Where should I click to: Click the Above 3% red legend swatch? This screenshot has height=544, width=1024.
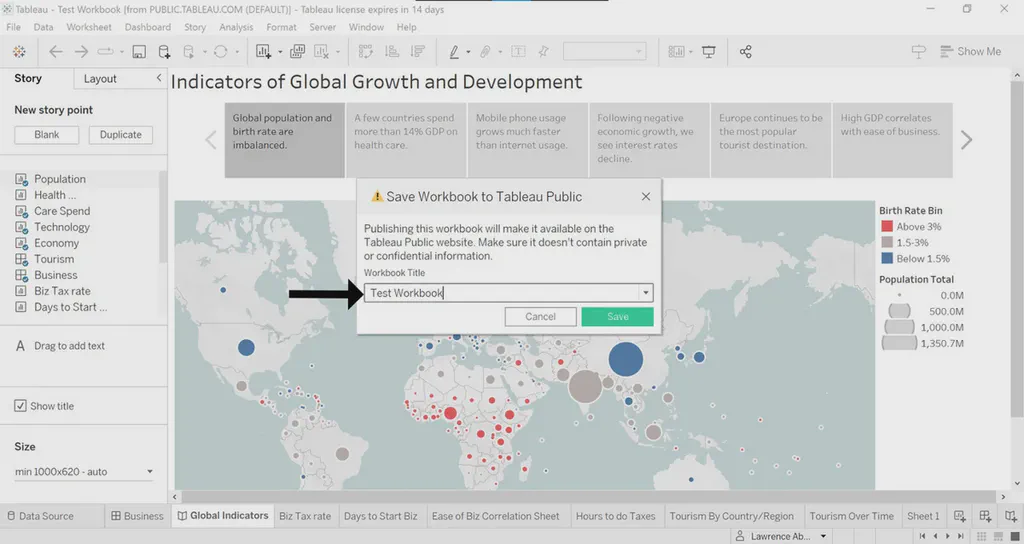887,227
